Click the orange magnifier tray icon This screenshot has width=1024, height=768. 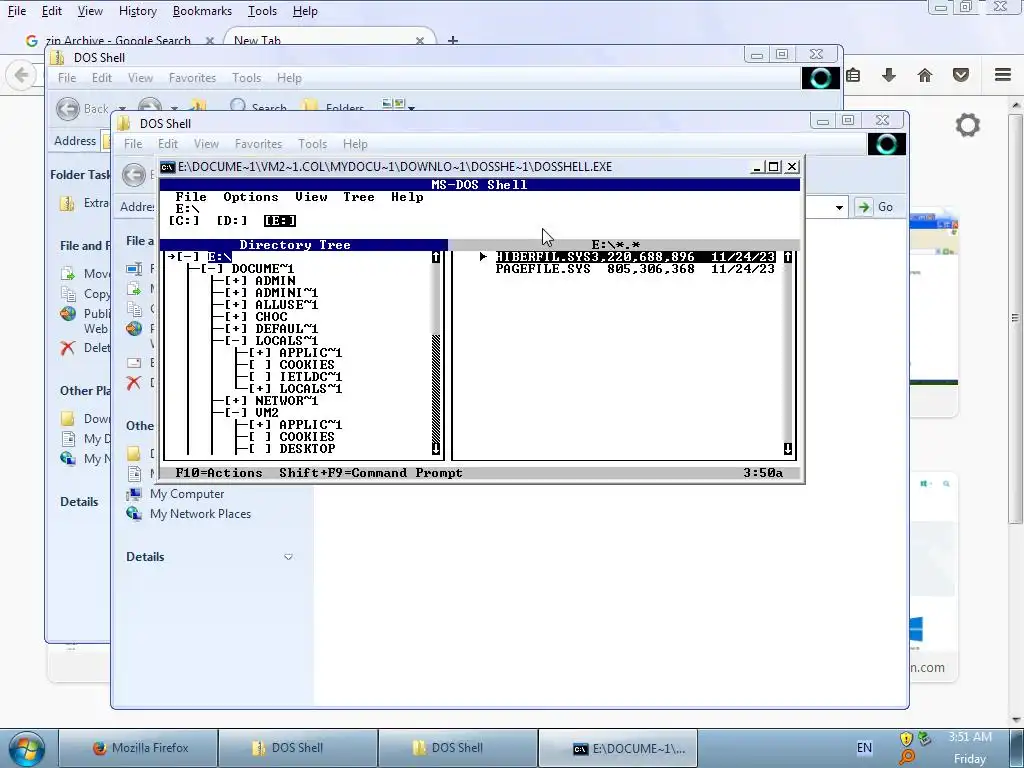point(906,757)
